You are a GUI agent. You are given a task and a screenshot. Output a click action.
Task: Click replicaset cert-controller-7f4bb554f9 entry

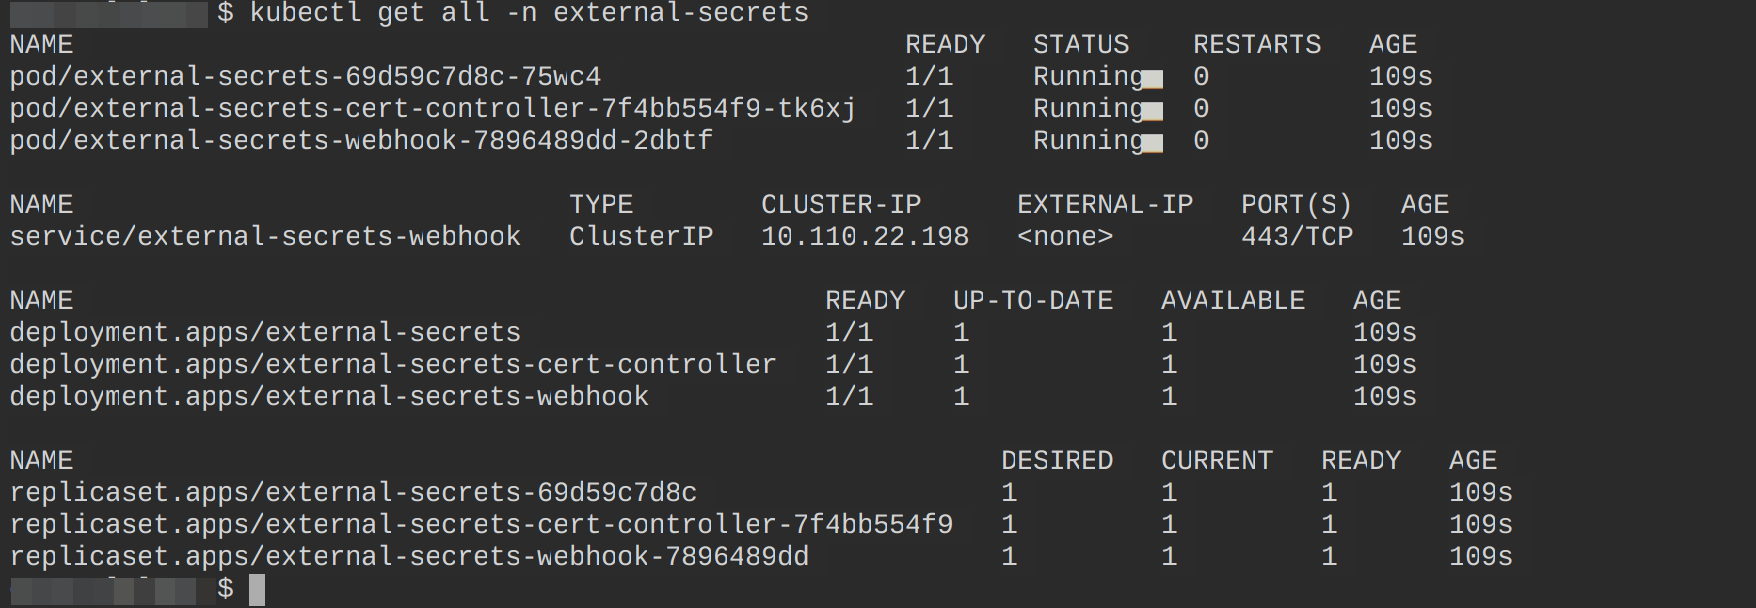pos(480,525)
